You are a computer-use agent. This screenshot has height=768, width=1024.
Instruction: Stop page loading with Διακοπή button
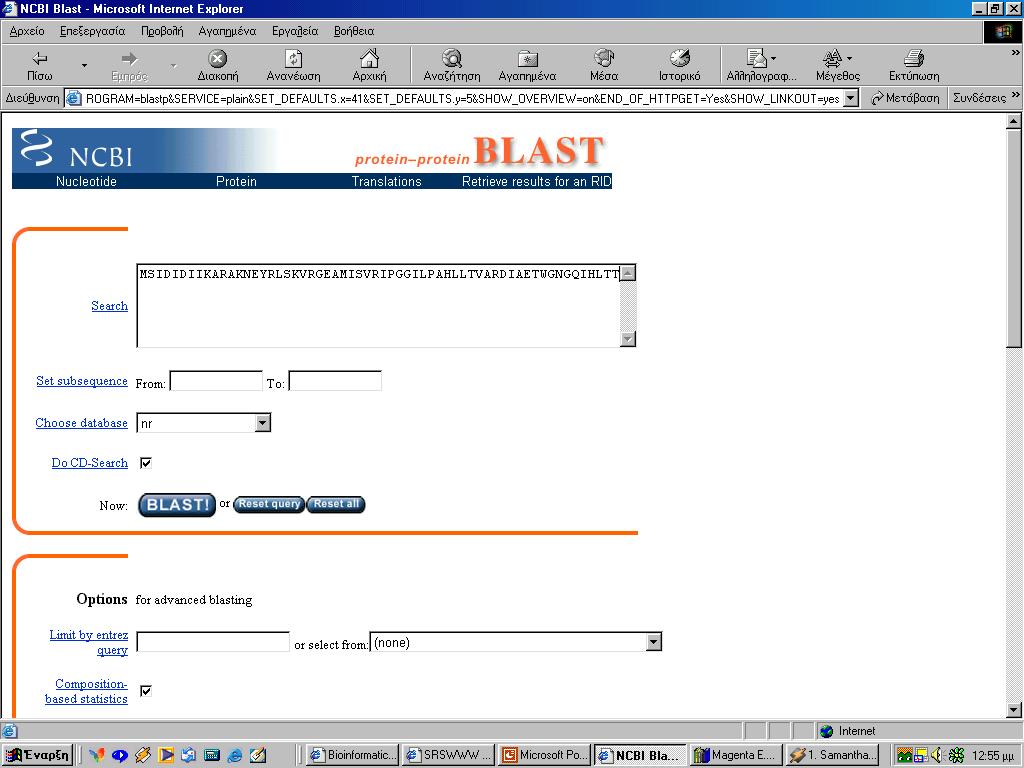click(217, 65)
